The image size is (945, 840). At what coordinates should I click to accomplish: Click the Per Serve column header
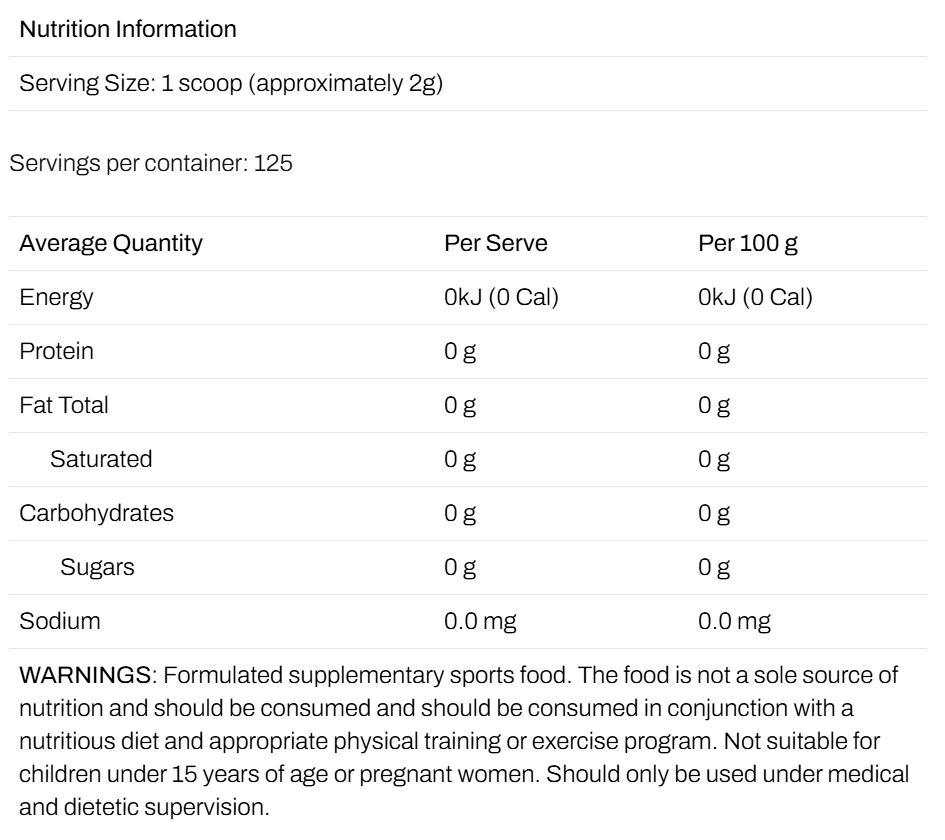click(496, 243)
